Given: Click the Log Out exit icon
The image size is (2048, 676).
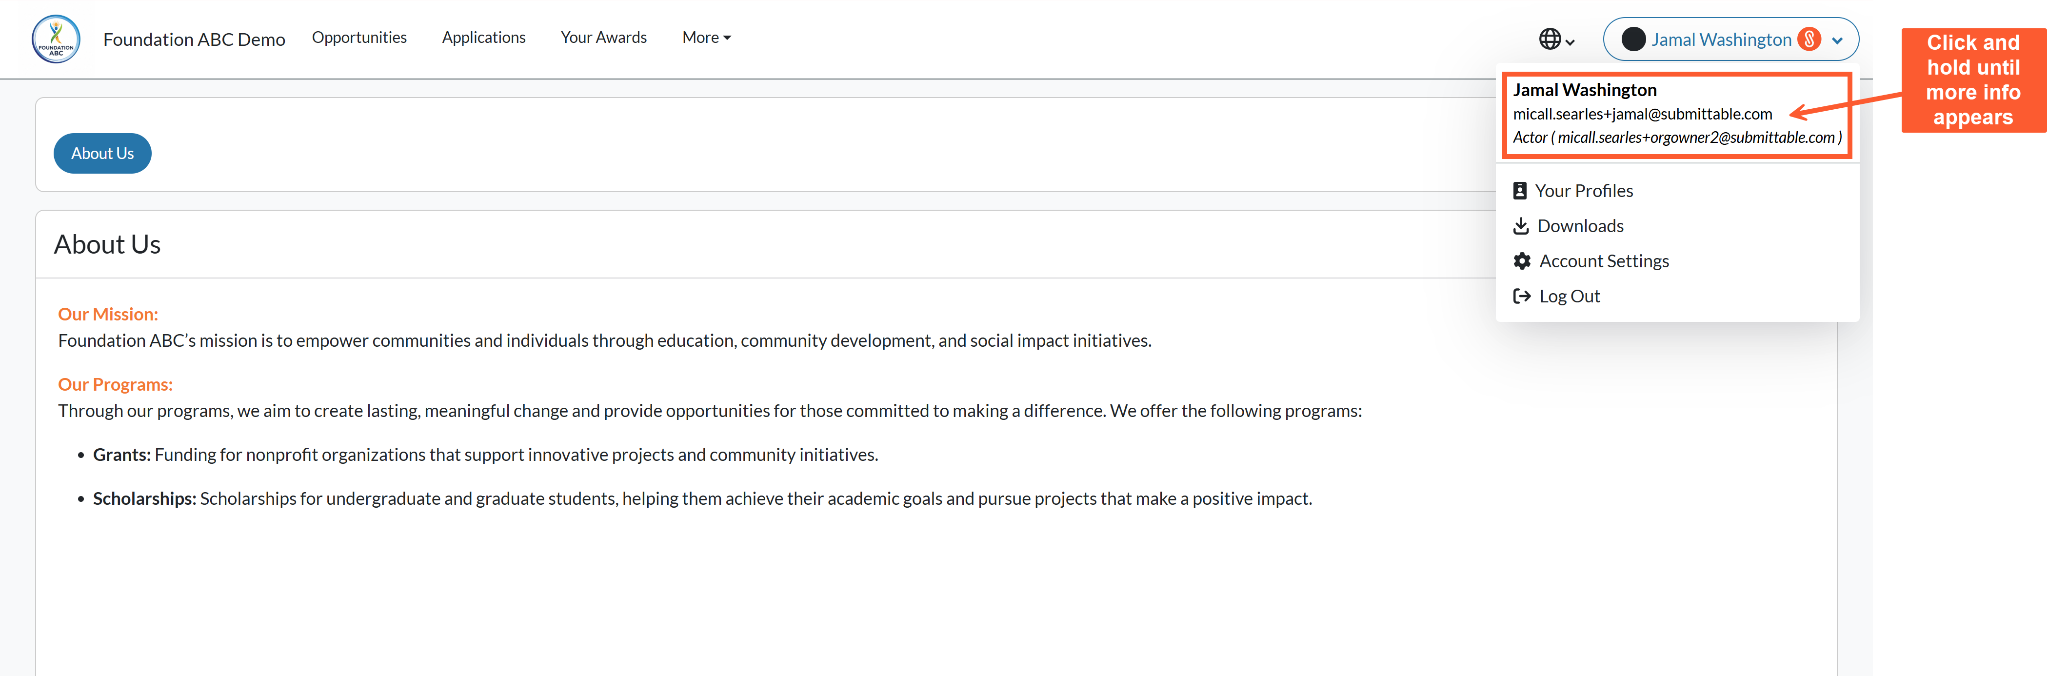Looking at the screenshot, I should pyautogui.click(x=1522, y=296).
